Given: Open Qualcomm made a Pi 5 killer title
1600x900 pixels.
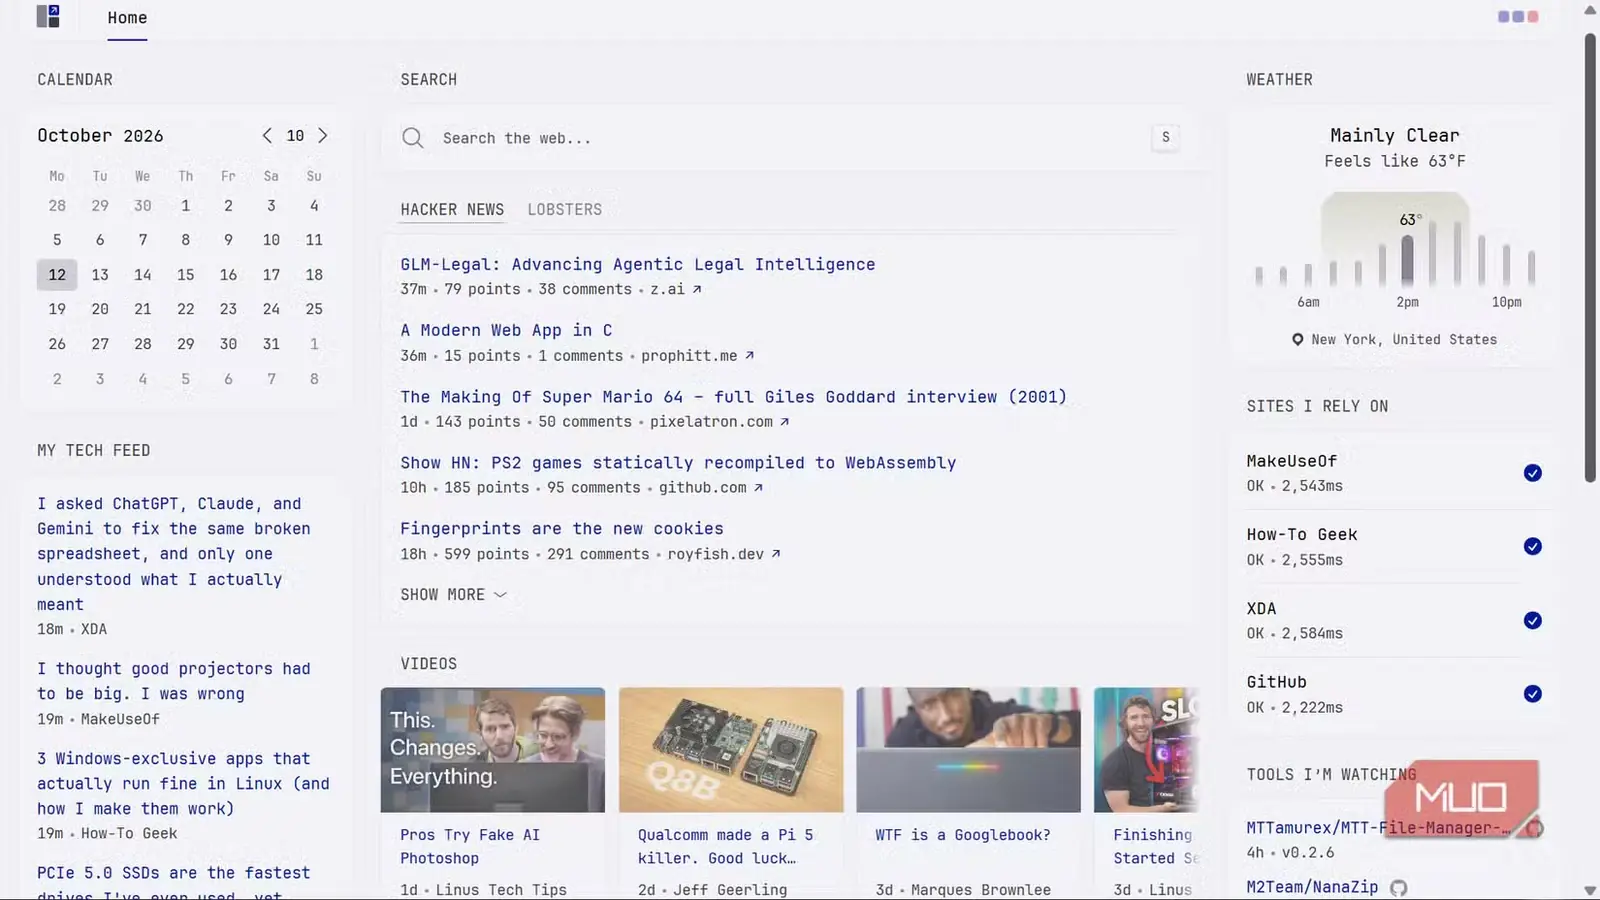Looking at the screenshot, I should pos(725,846).
